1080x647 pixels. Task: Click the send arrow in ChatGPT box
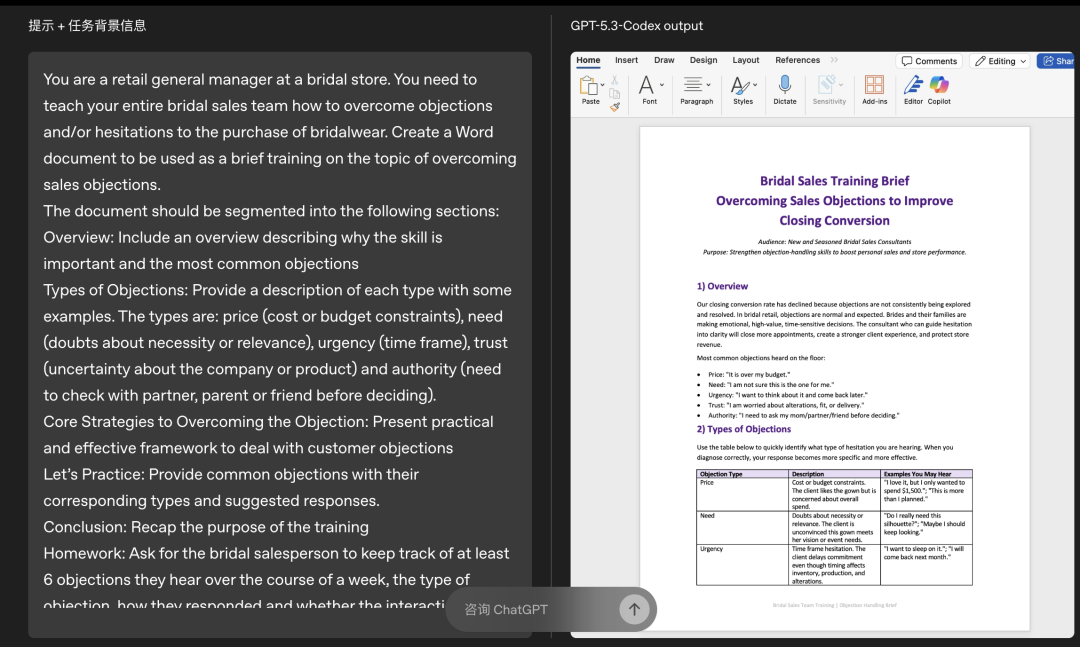634,608
